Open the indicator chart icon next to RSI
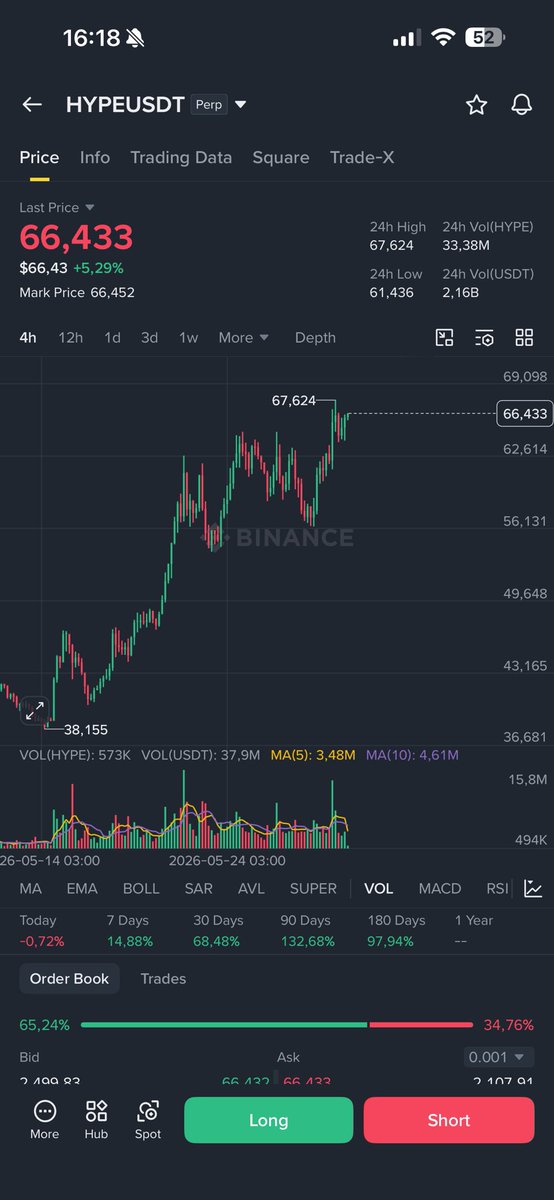 tap(534, 888)
